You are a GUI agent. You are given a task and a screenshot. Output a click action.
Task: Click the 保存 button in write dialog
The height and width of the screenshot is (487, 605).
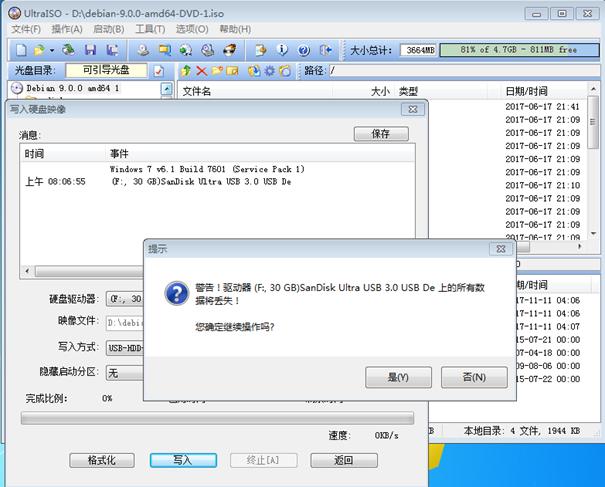click(381, 134)
